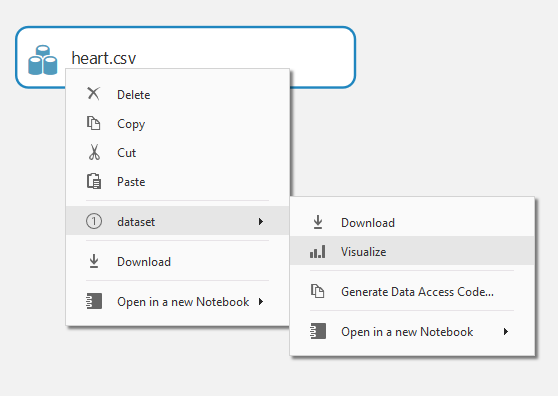Image resolution: width=558 pixels, height=396 pixels.
Task: Click the heart.csv dataset module icon
Action: [43, 60]
